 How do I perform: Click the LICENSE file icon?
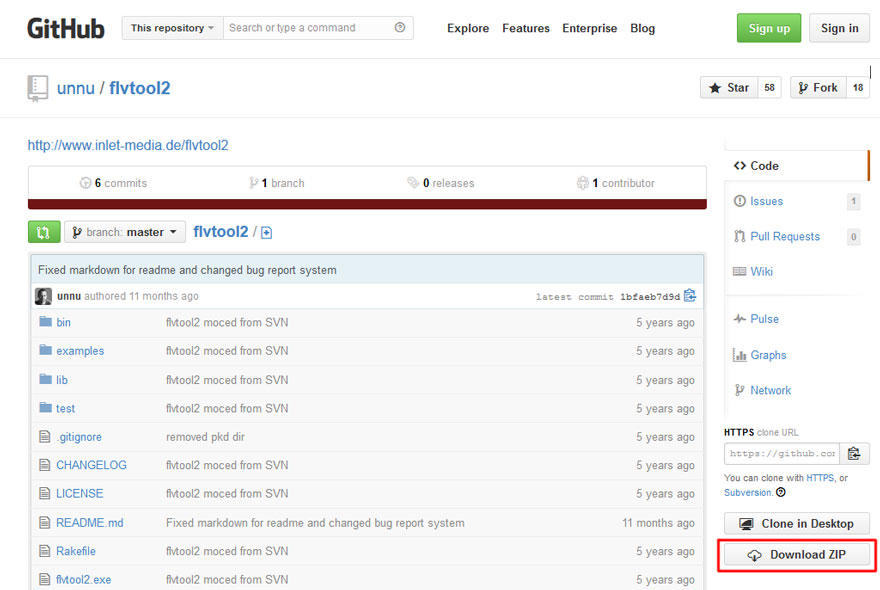pyautogui.click(x=45, y=493)
